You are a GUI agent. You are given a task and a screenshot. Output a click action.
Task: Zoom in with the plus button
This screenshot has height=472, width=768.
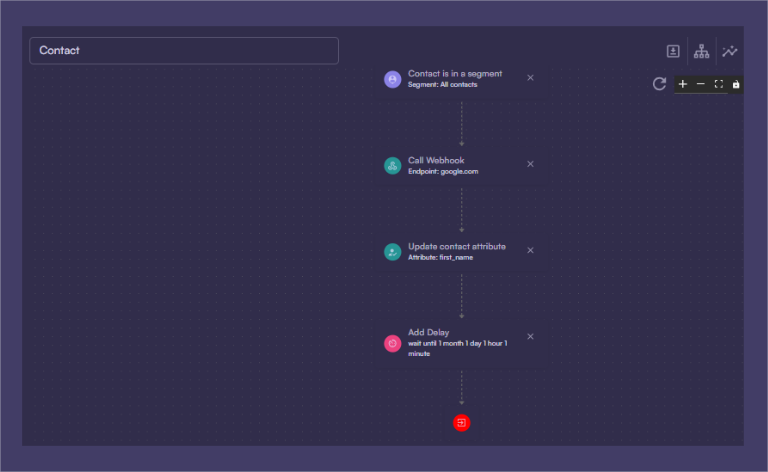click(x=683, y=84)
